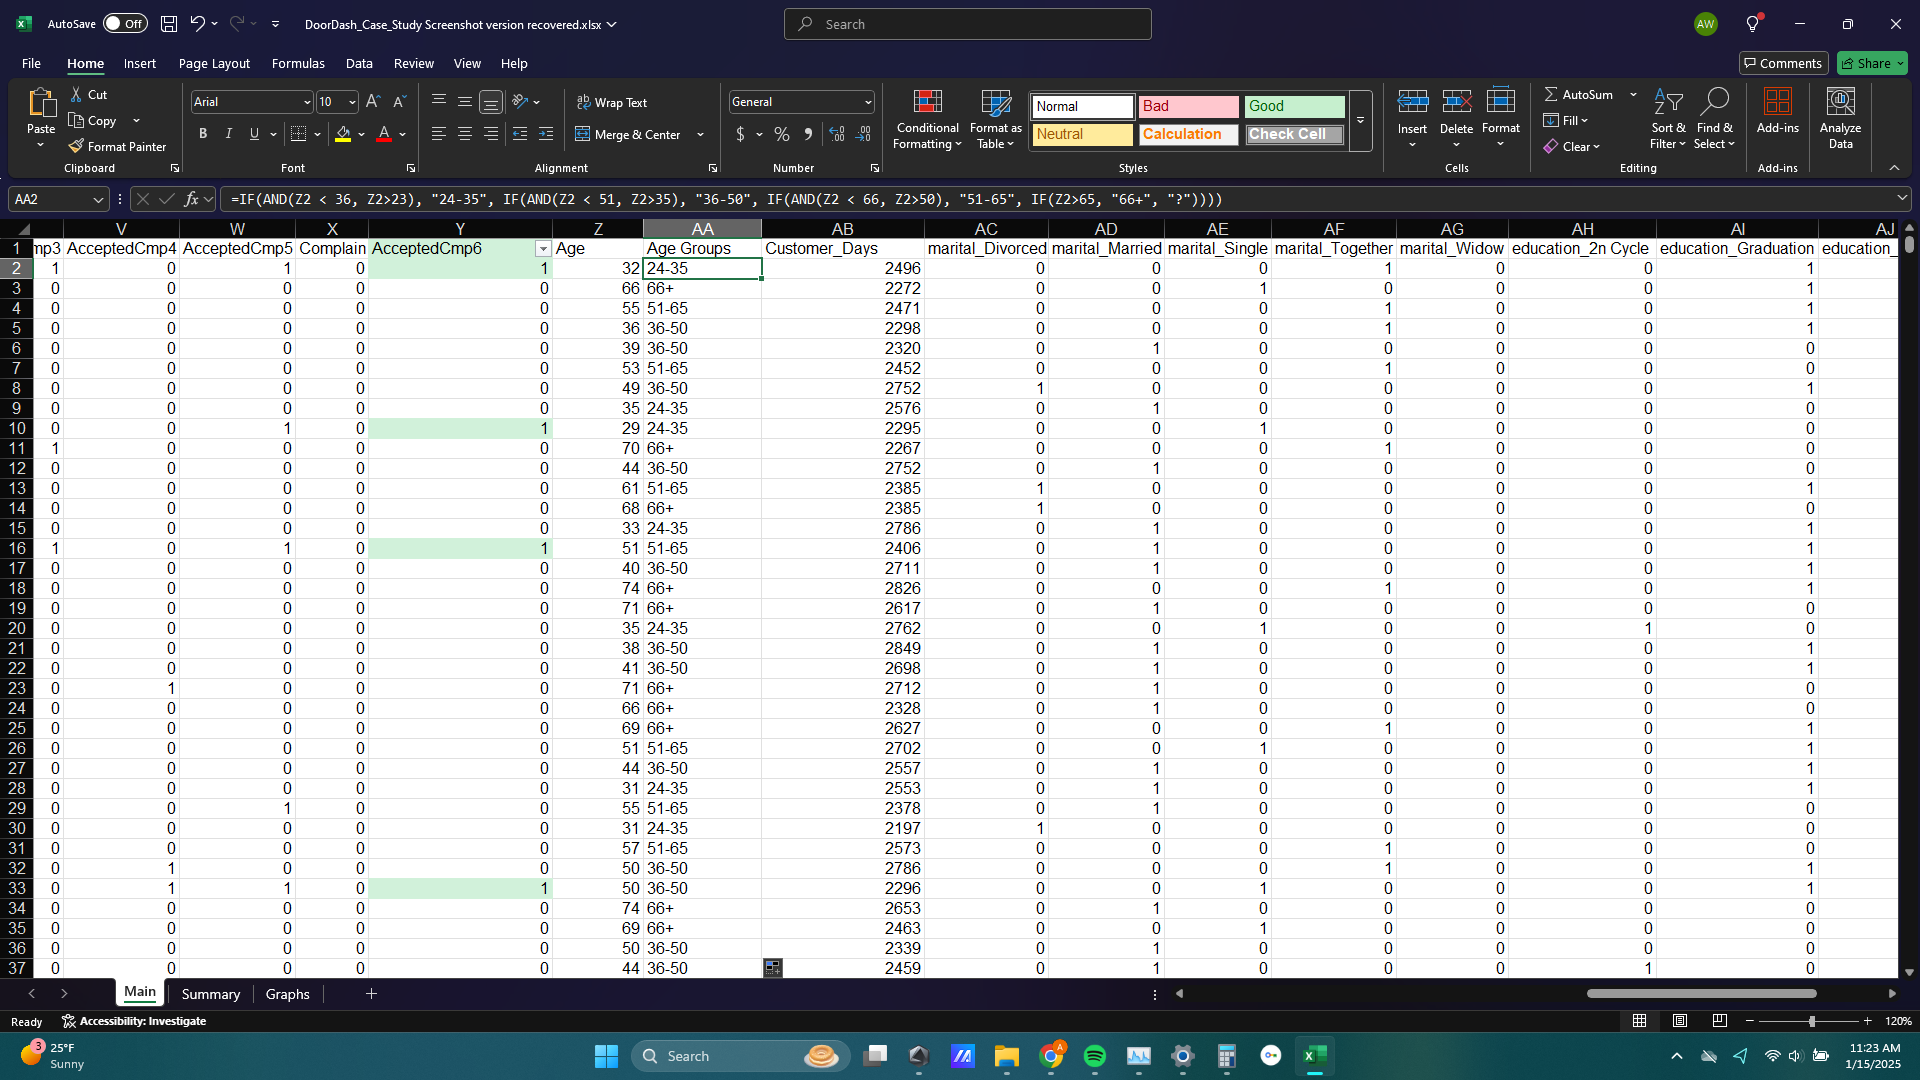This screenshot has height=1080, width=1920.
Task: Toggle bold formatting
Action: [x=203, y=134]
